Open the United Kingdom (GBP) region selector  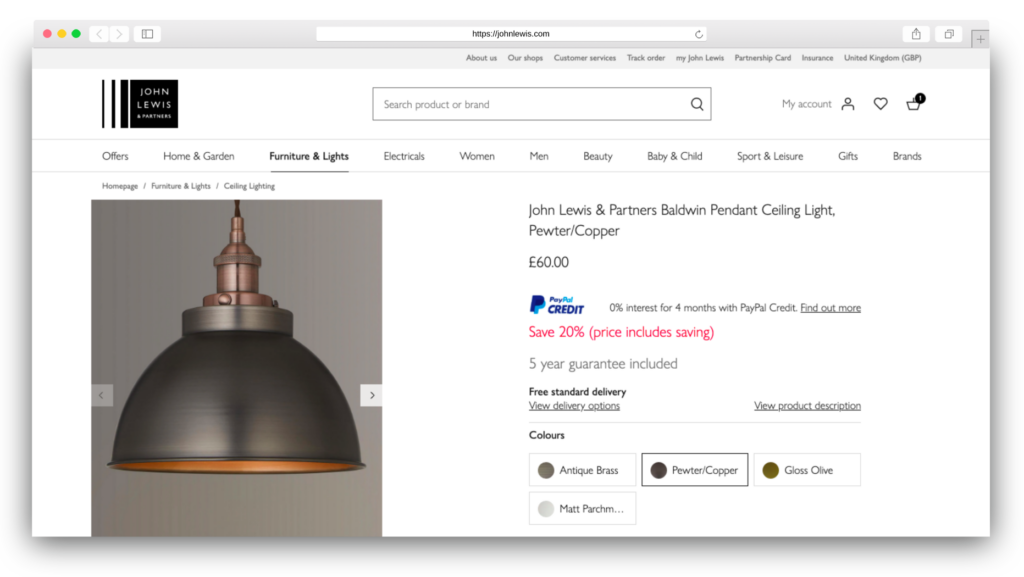[x=882, y=58]
